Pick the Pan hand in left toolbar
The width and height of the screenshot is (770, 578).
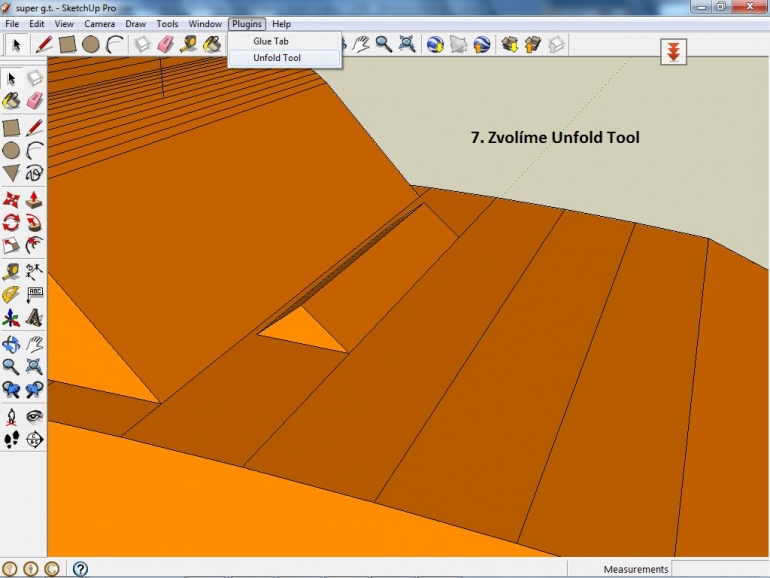[34, 345]
